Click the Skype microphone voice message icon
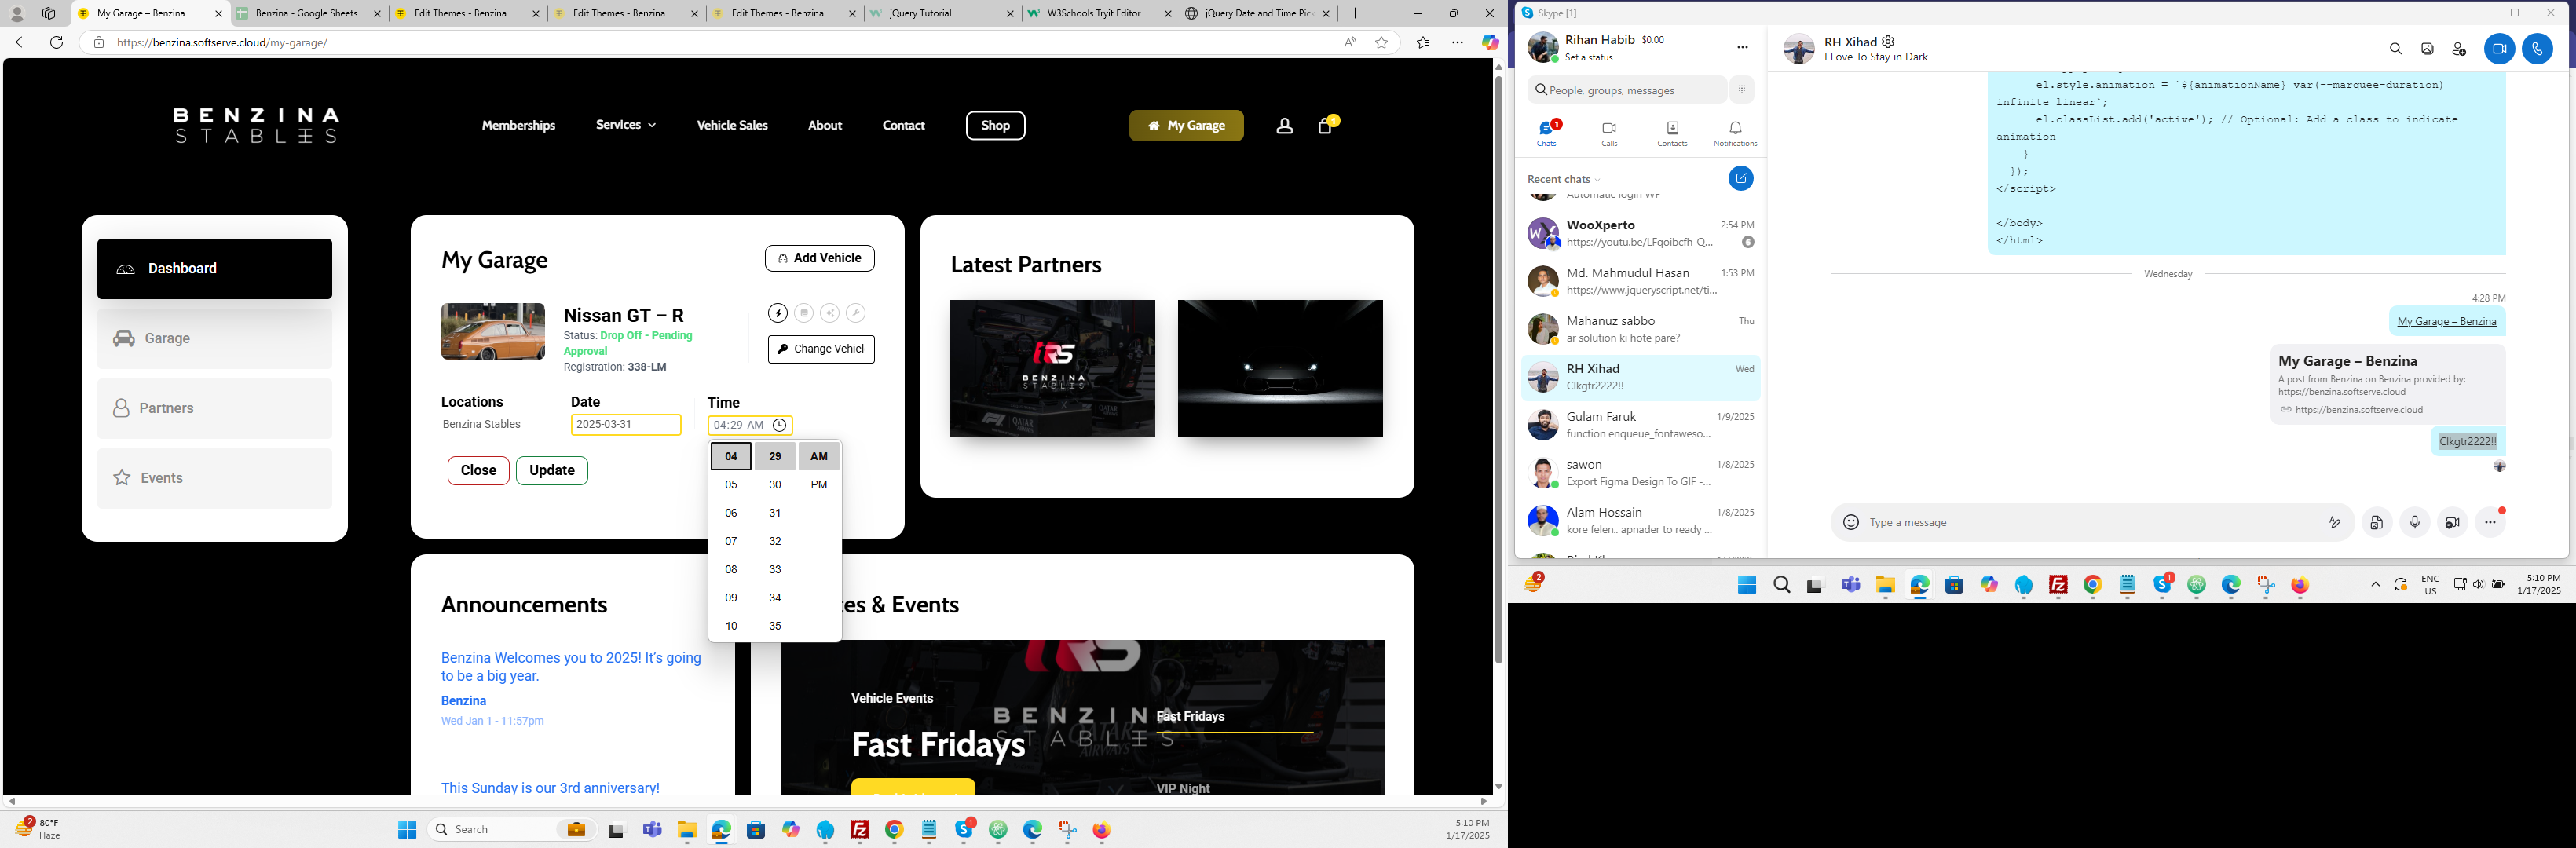The width and height of the screenshot is (2576, 848). tap(2414, 522)
